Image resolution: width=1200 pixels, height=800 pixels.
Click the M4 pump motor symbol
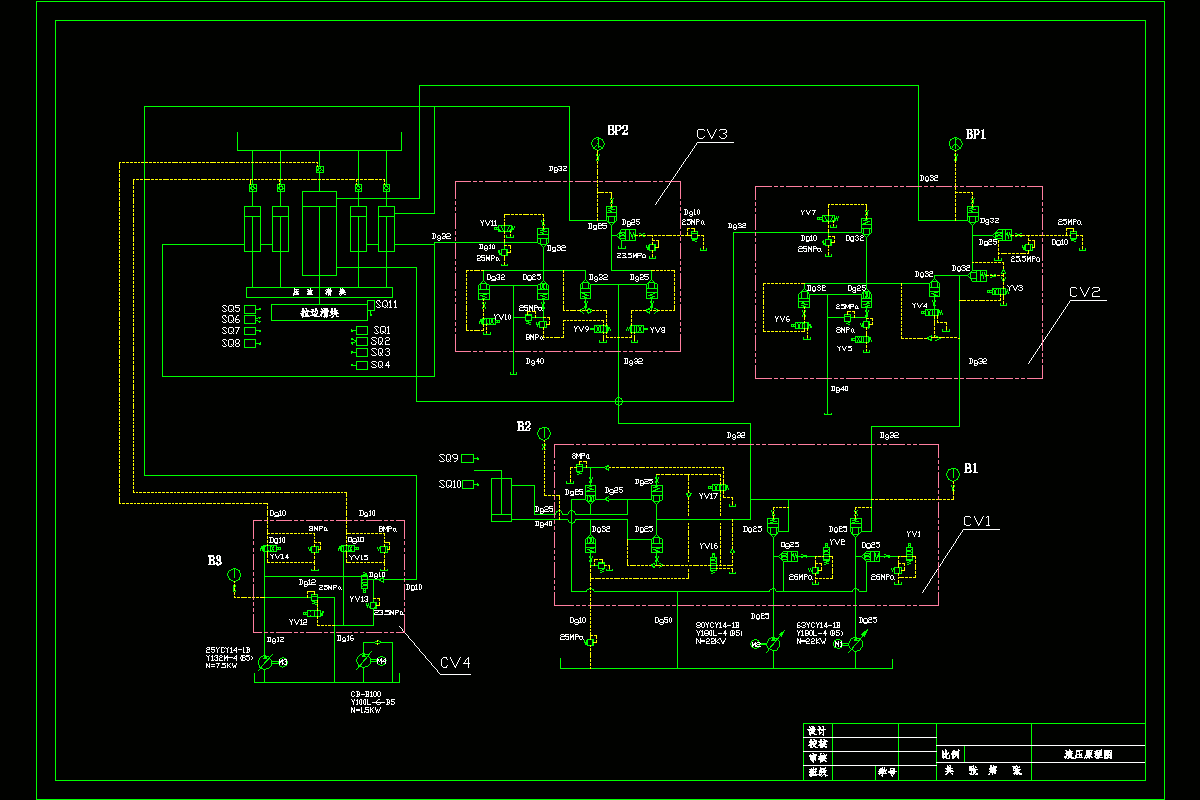(x=381, y=660)
